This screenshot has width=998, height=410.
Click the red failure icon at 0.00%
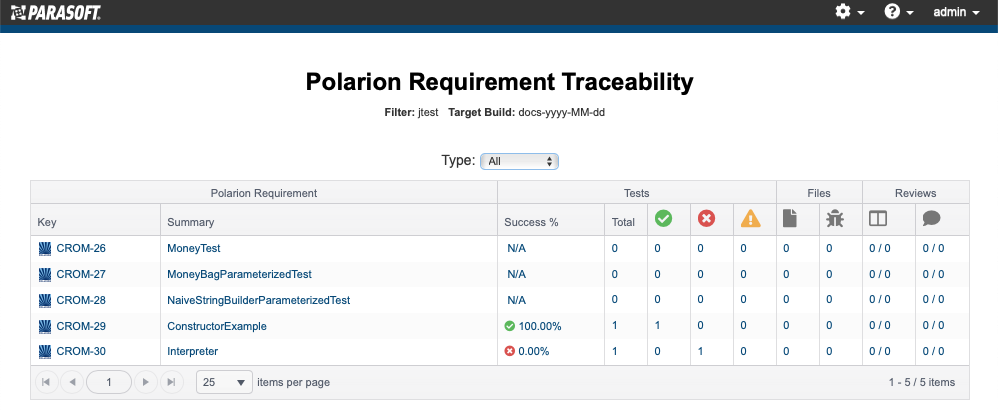tap(509, 351)
